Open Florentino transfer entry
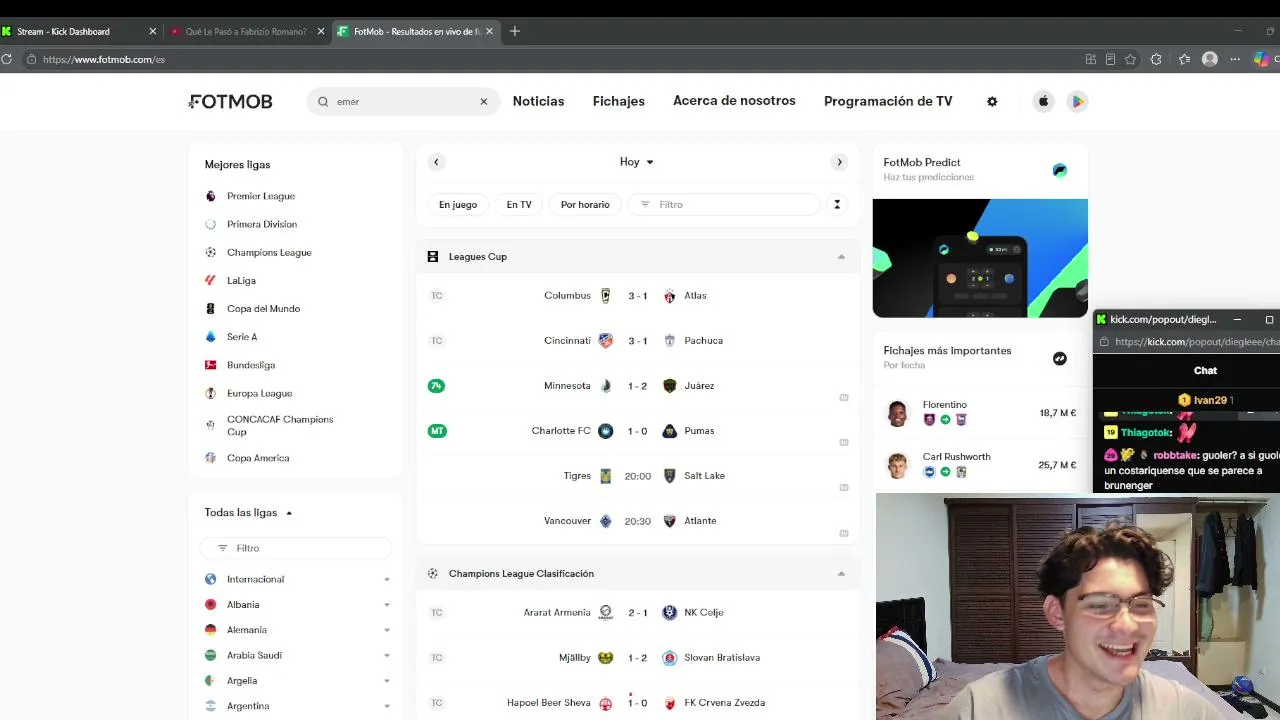Screen dimensions: 1280x720 coord(980,413)
